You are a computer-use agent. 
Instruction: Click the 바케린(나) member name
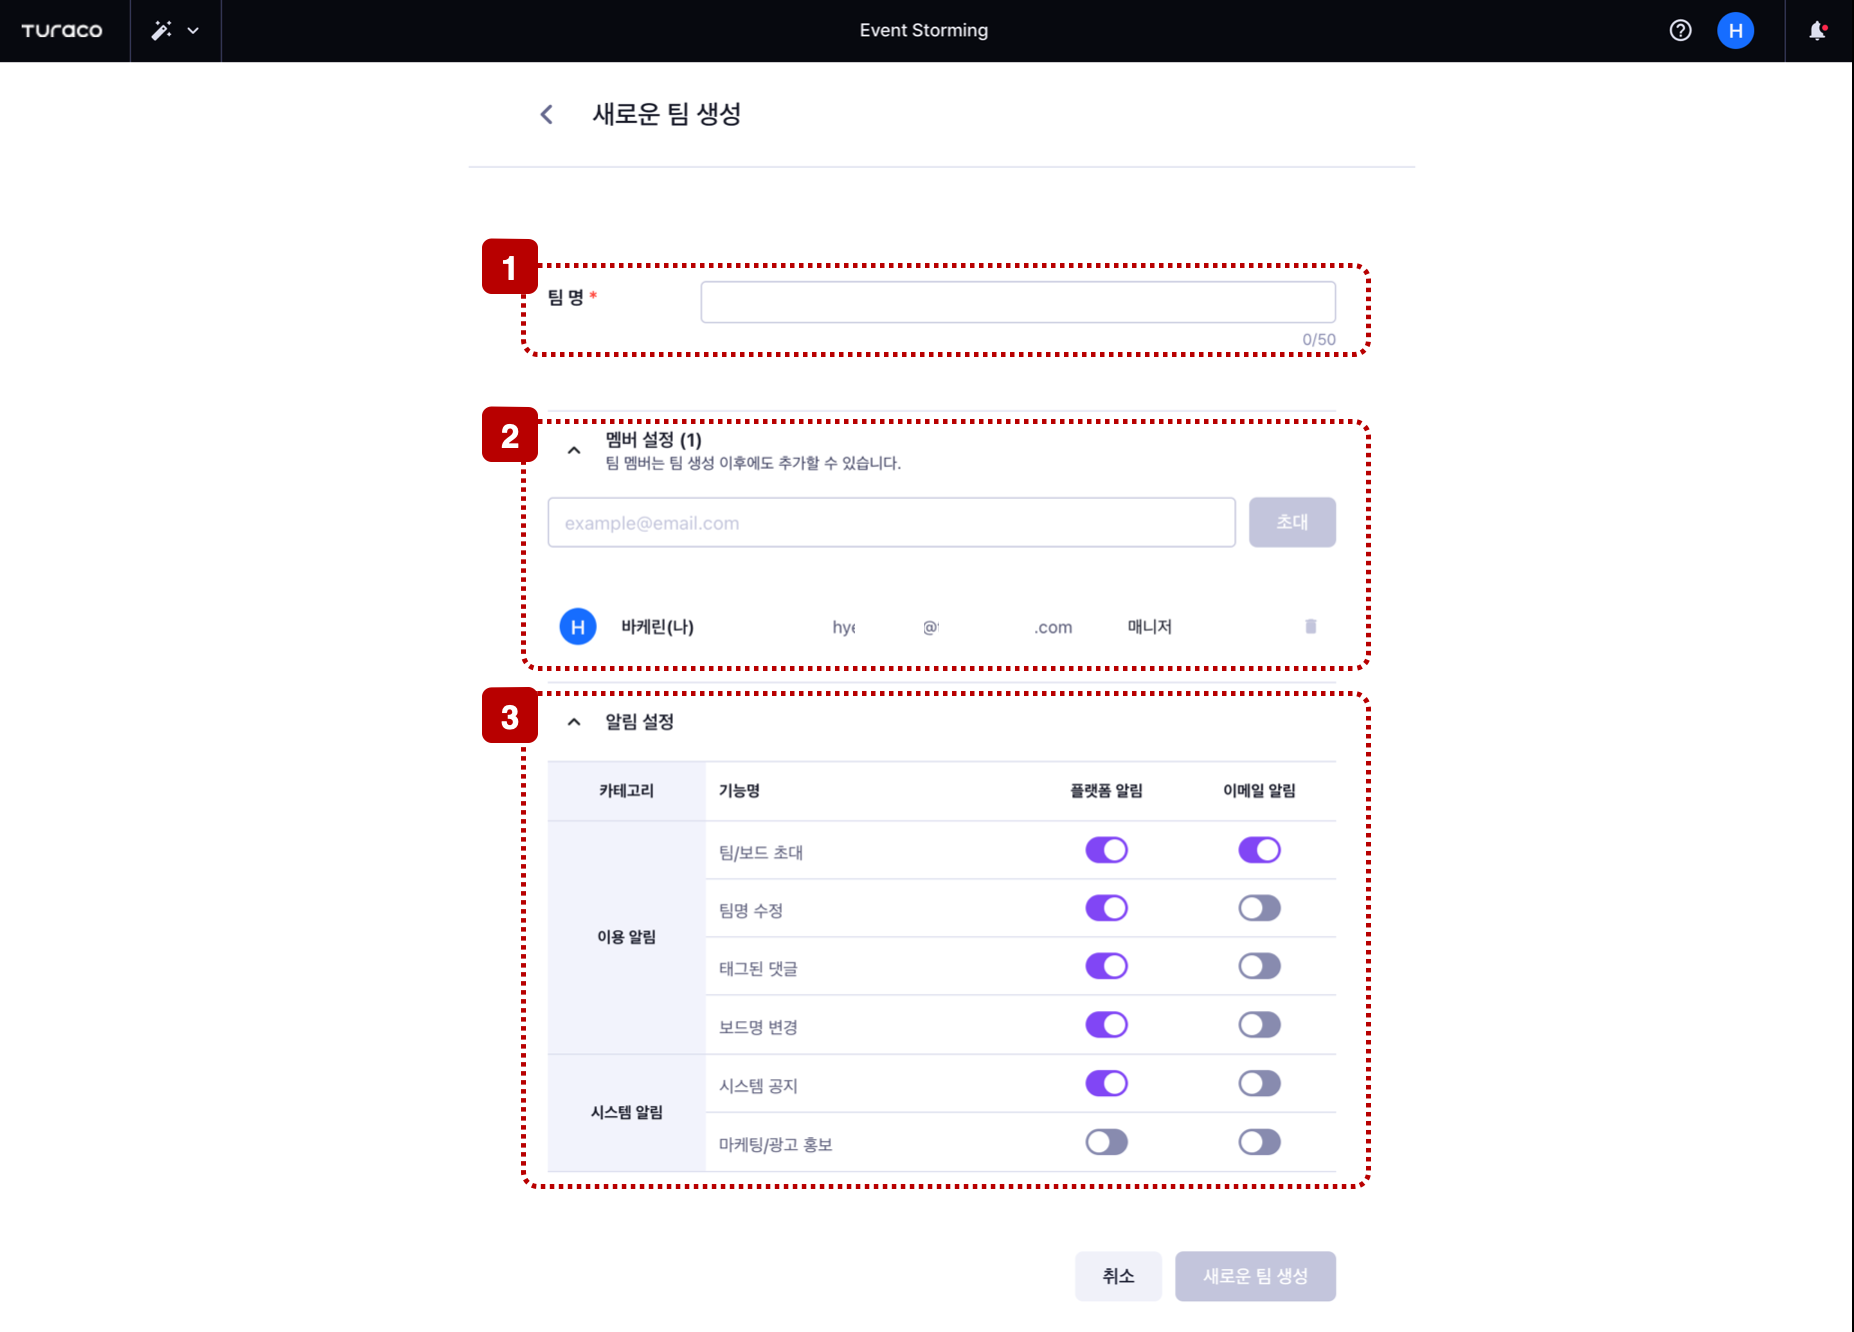(657, 626)
